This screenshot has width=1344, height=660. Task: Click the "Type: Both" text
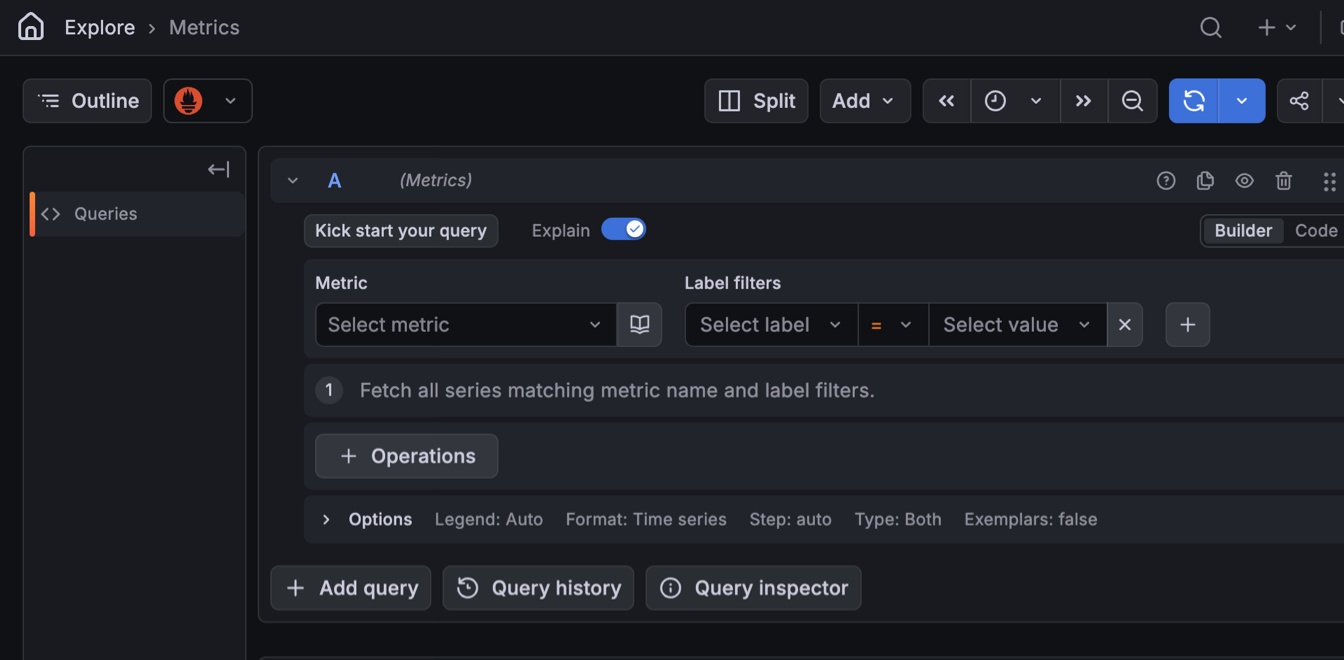click(x=898, y=520)
